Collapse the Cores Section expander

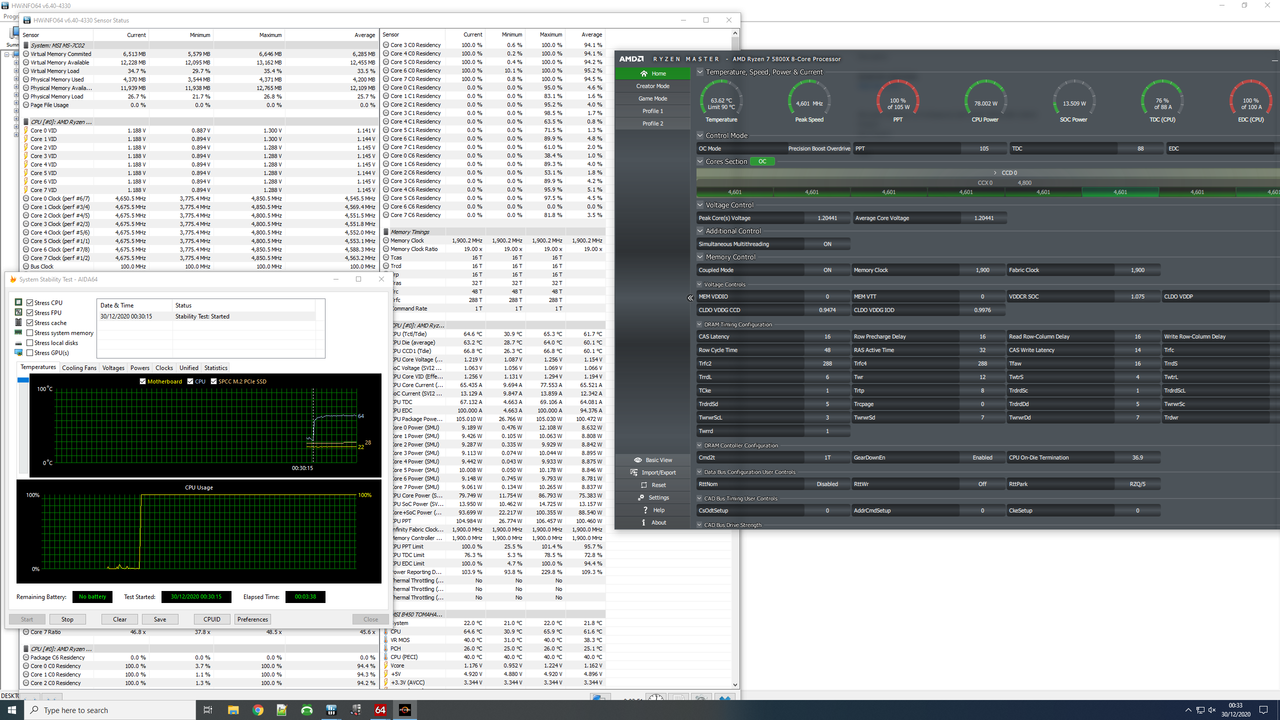point(701,161)
